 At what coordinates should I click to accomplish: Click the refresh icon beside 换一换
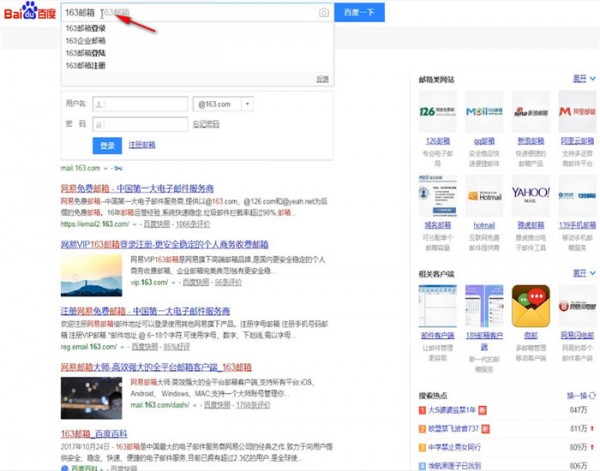592,395
